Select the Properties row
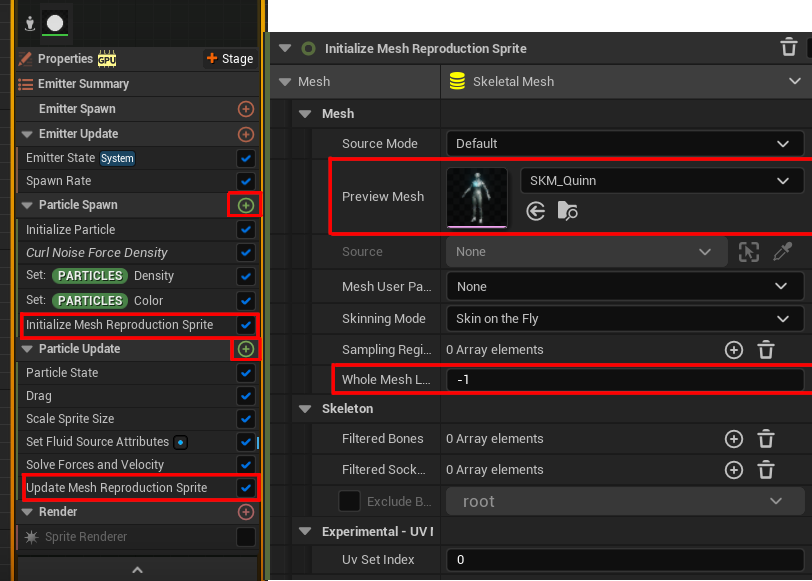 (x=138, y=59)
